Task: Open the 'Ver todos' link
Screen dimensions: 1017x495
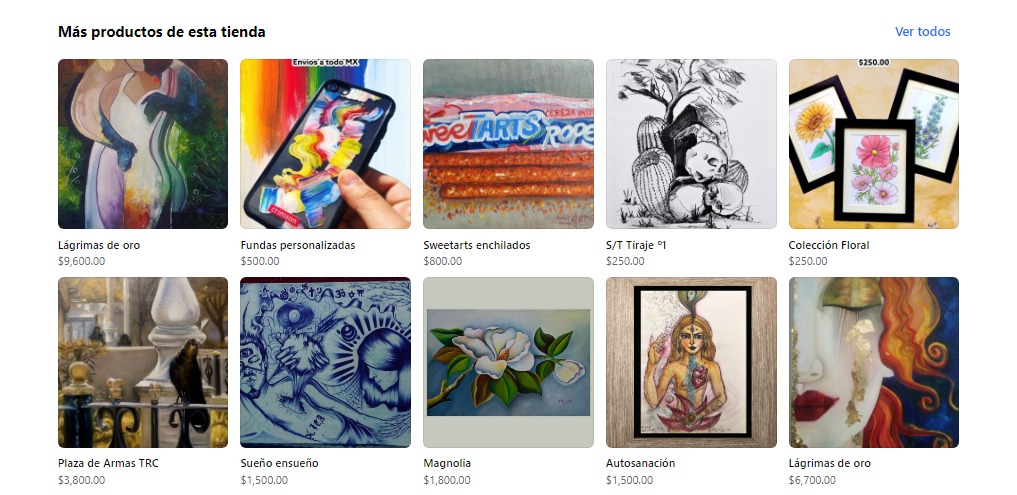Action: pyautogui.click(x=922, y=31)
